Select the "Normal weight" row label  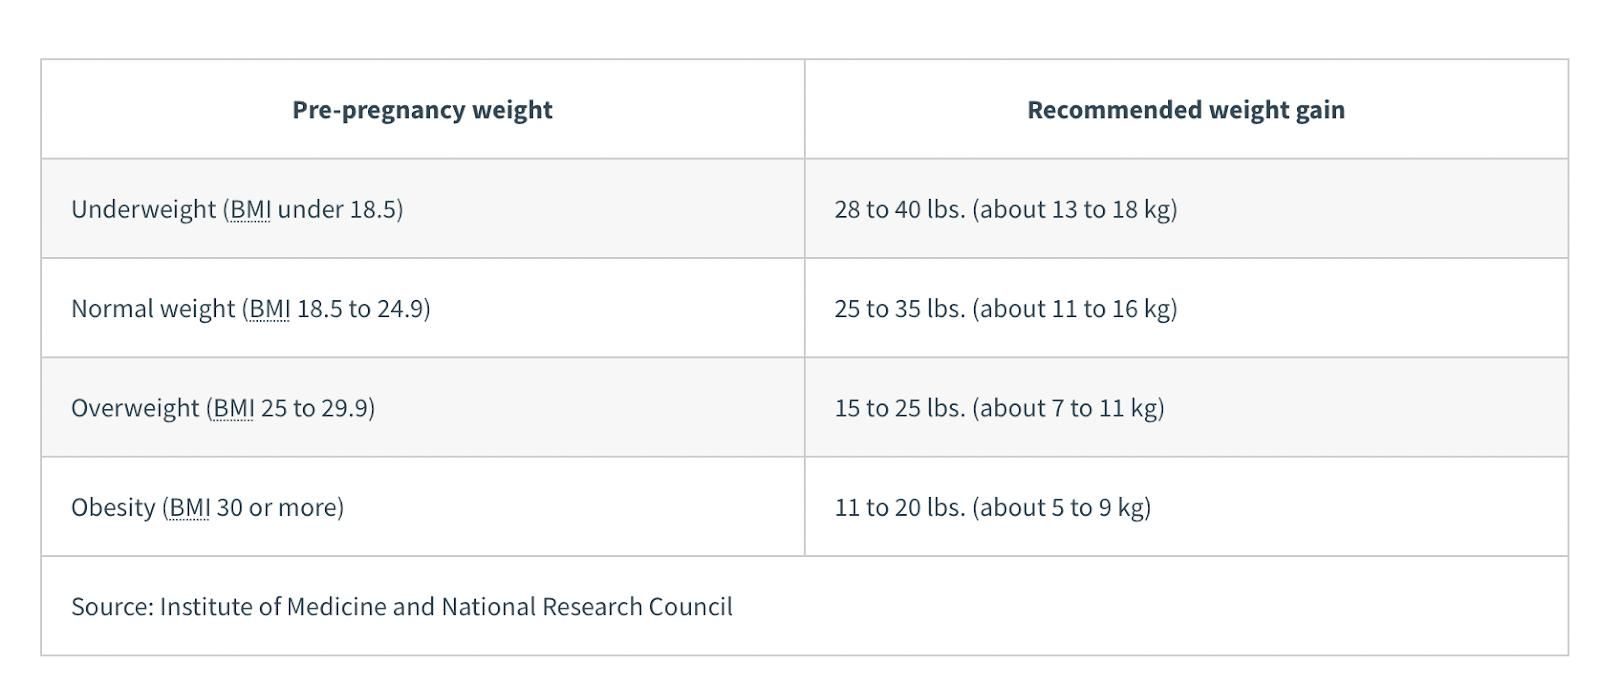153,308
